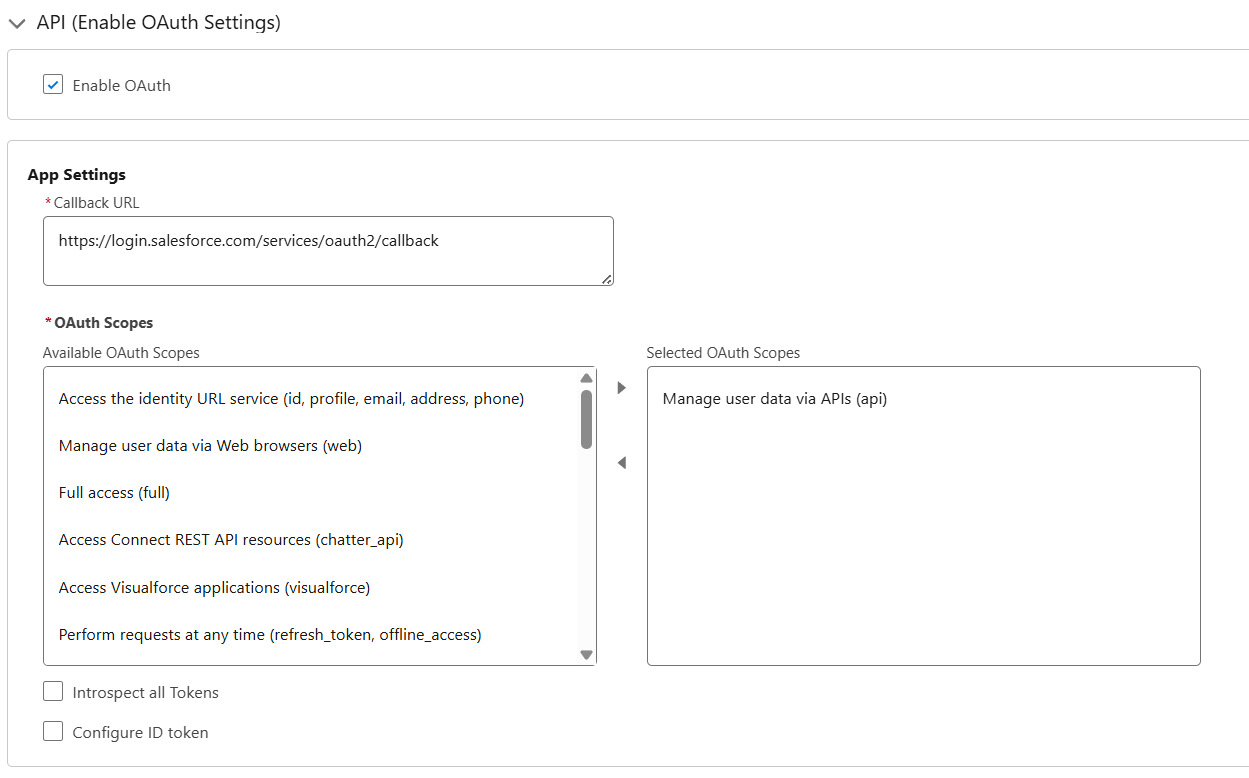Collapse the API (Enable OAuth Settings) section
Screen dimensions: 1249x778
point(16,22)
